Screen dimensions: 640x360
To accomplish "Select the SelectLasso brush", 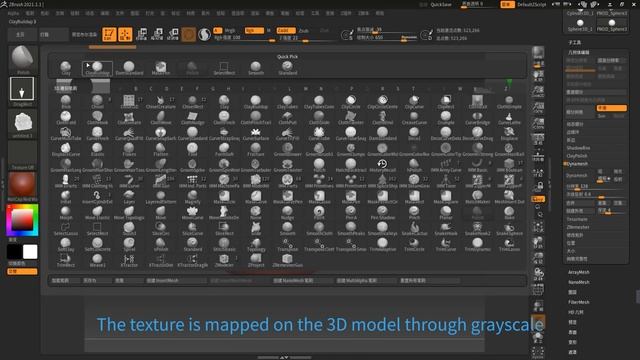I will (x=65, y=229).
